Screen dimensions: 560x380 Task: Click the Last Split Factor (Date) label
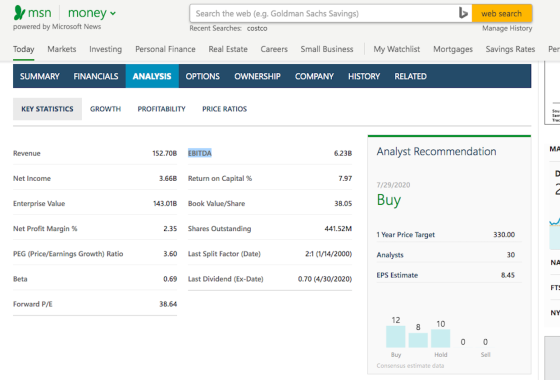coord(224,254)
